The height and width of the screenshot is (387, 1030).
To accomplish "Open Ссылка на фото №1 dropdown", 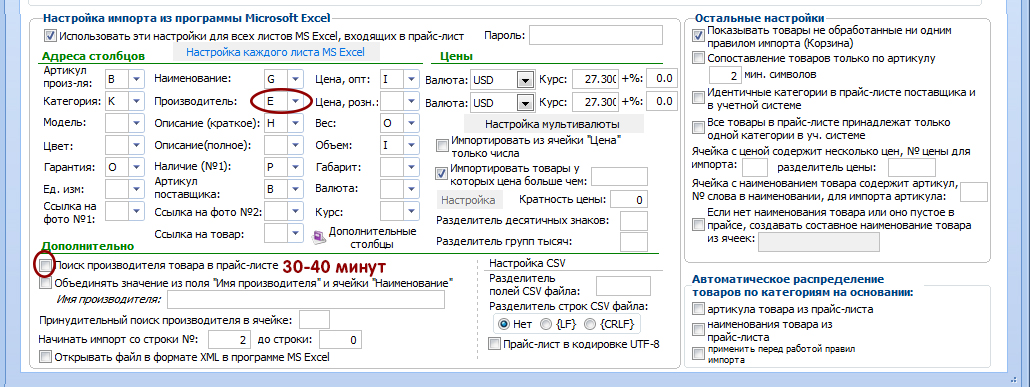I will coord(137,211).
